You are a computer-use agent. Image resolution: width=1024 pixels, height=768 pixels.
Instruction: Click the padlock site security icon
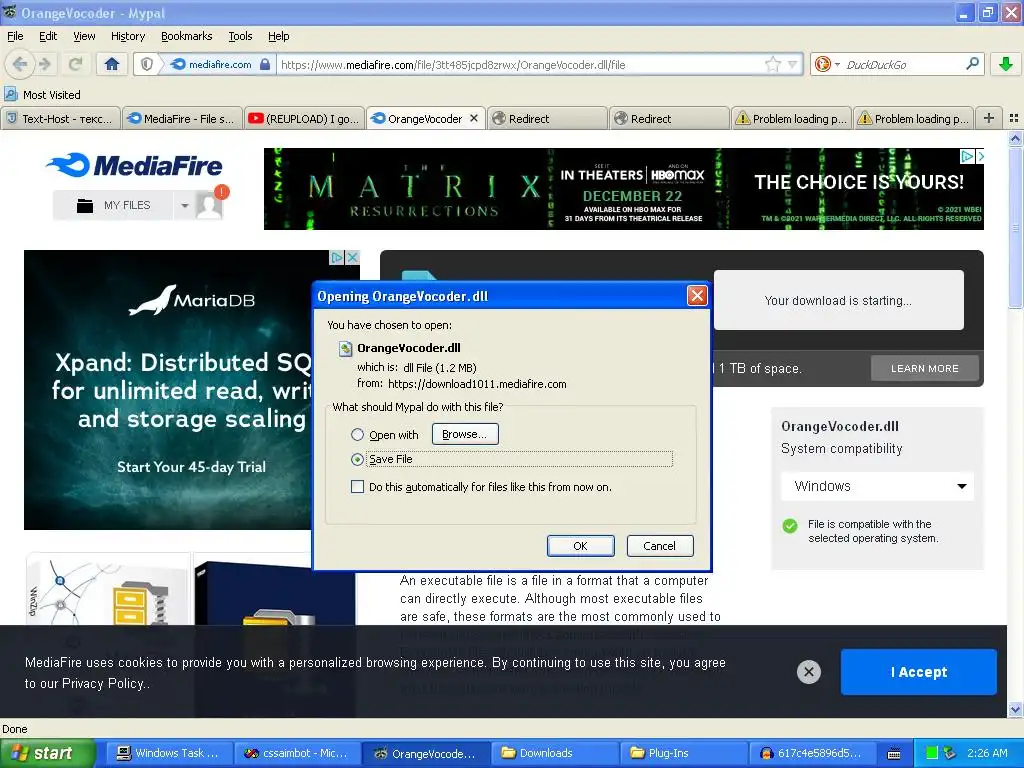(264, 64)
